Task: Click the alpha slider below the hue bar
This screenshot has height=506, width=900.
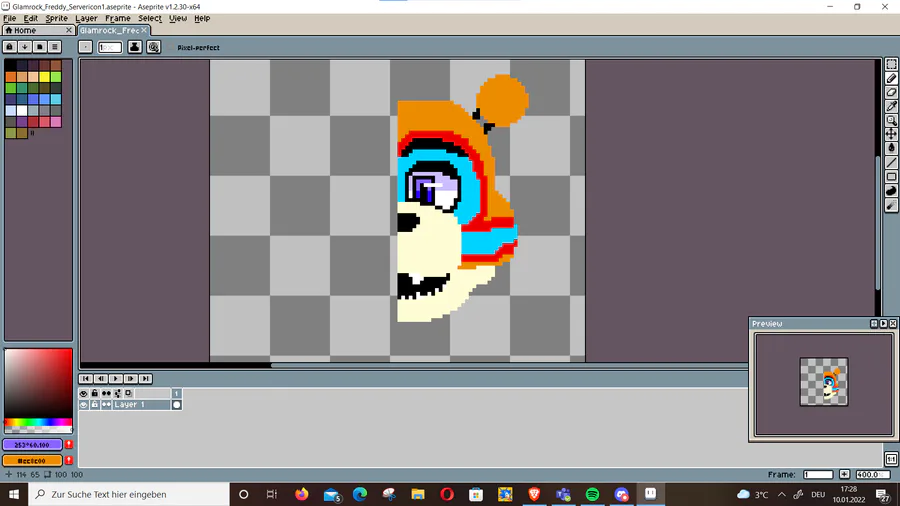Action: 38,430
